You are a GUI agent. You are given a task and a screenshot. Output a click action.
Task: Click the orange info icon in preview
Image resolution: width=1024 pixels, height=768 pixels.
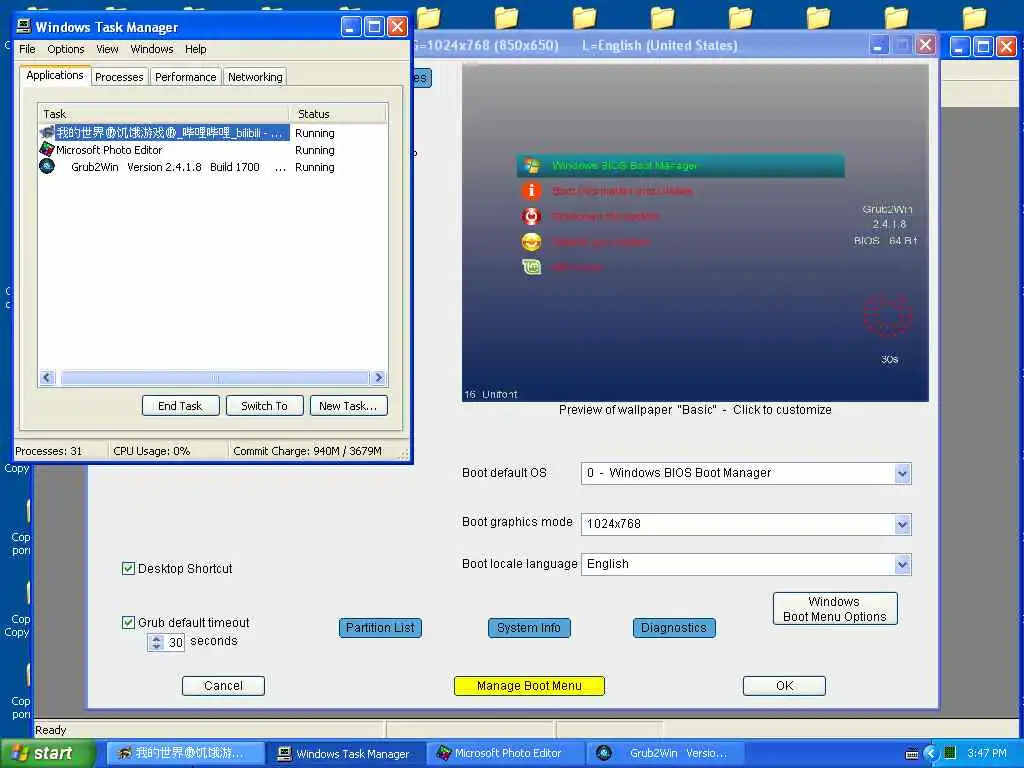(x=532, y=191)
